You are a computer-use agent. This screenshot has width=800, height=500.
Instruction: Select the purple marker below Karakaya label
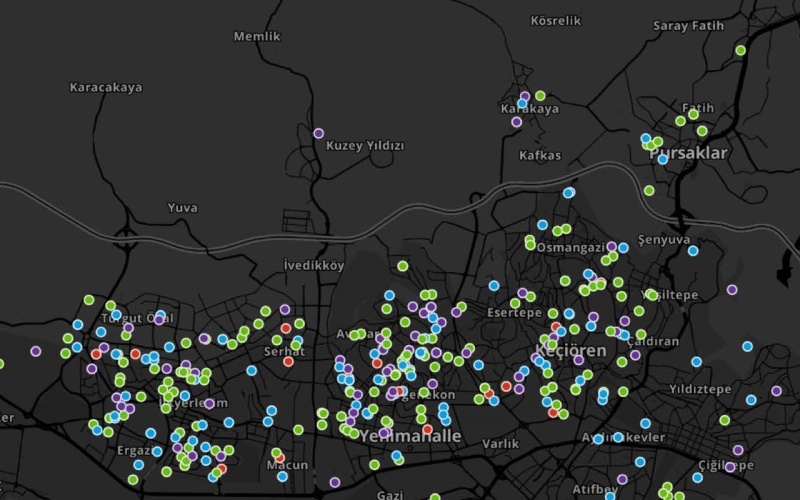pos(516,122)
